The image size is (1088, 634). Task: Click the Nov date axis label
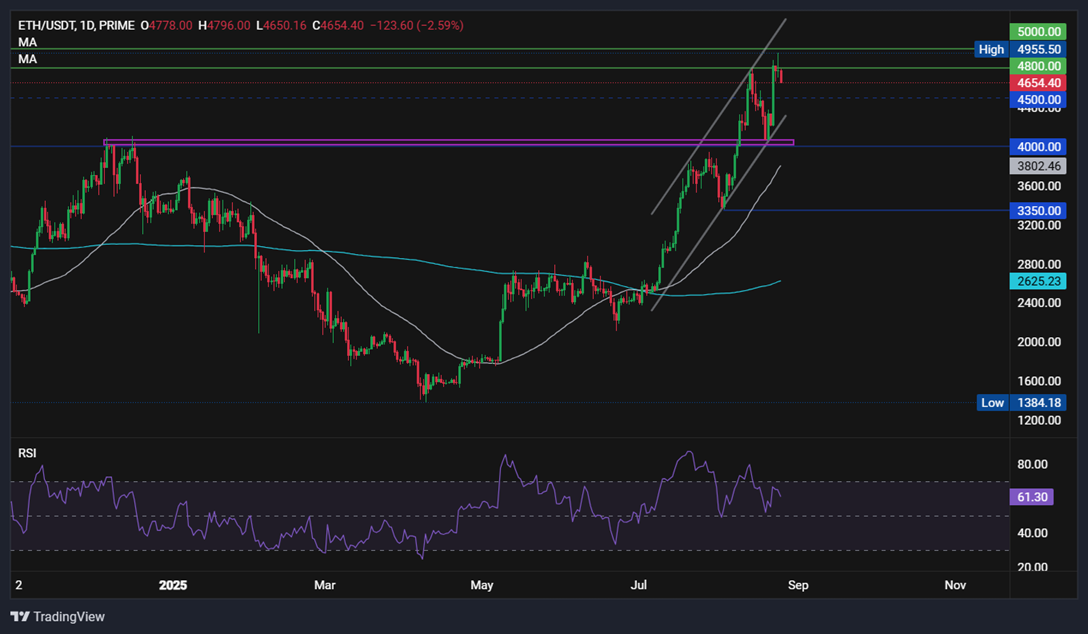(x=955, y=585)
